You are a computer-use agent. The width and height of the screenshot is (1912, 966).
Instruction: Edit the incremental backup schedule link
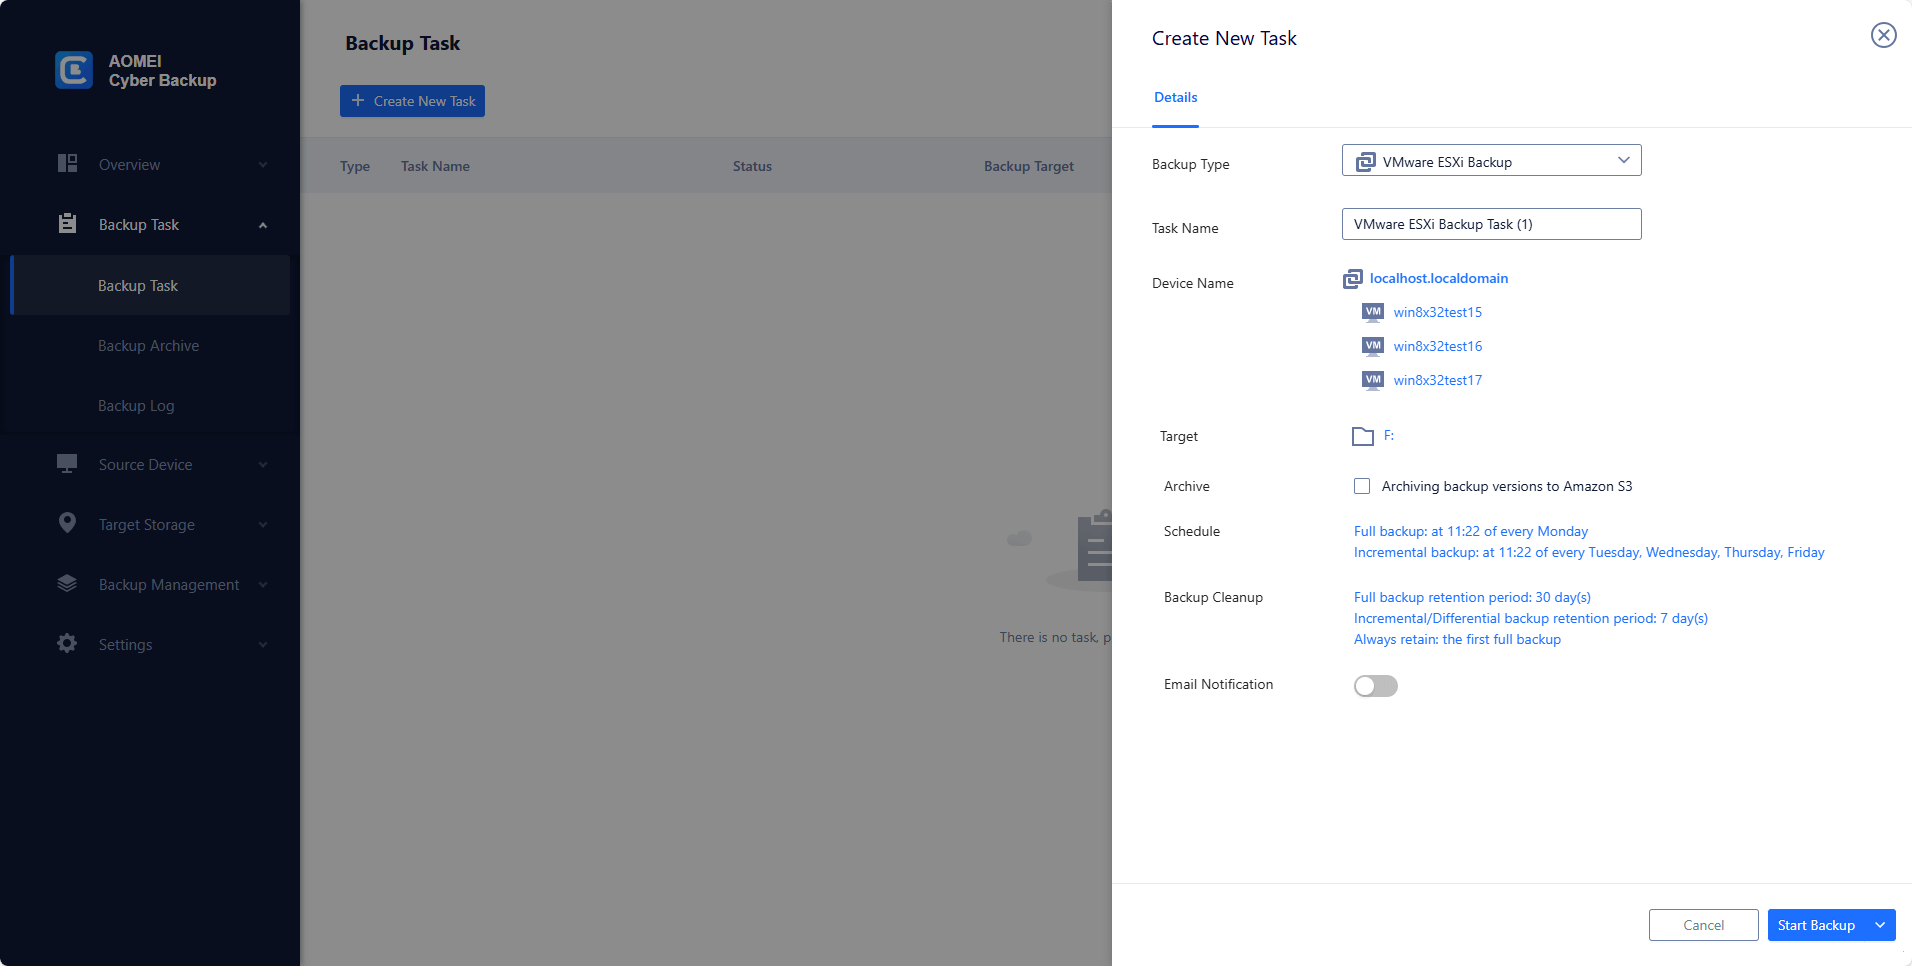pyautogui.click(x=1589, y=552)
